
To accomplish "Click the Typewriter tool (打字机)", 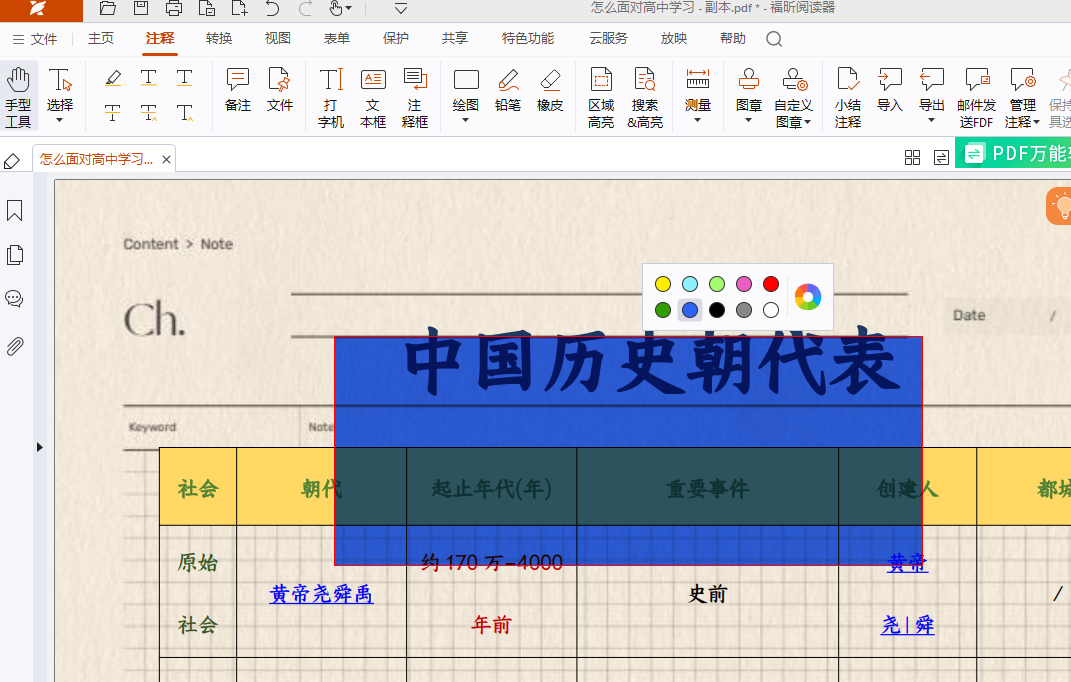I will click(x=331, y=97).
